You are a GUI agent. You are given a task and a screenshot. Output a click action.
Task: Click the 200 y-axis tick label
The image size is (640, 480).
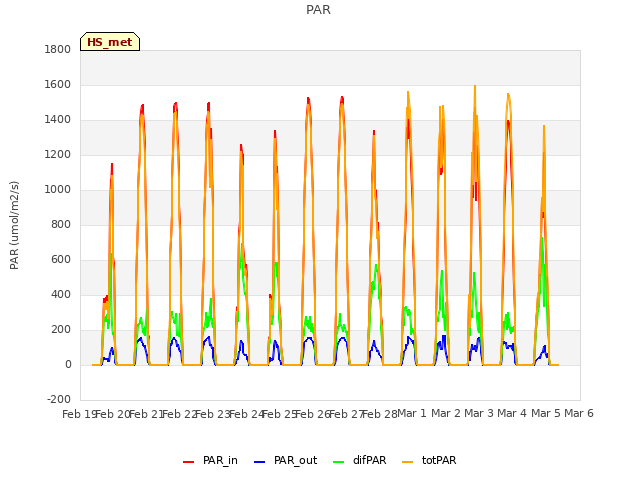tap(61, 330)
